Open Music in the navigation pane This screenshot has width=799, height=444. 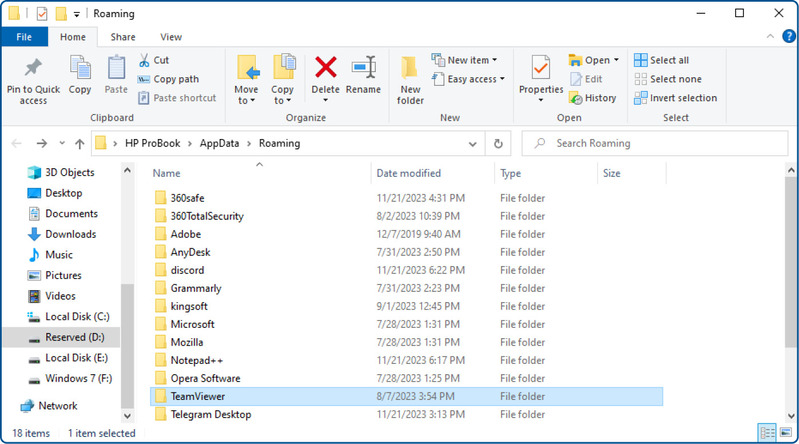pyautogui.click(x=50, y=254)
